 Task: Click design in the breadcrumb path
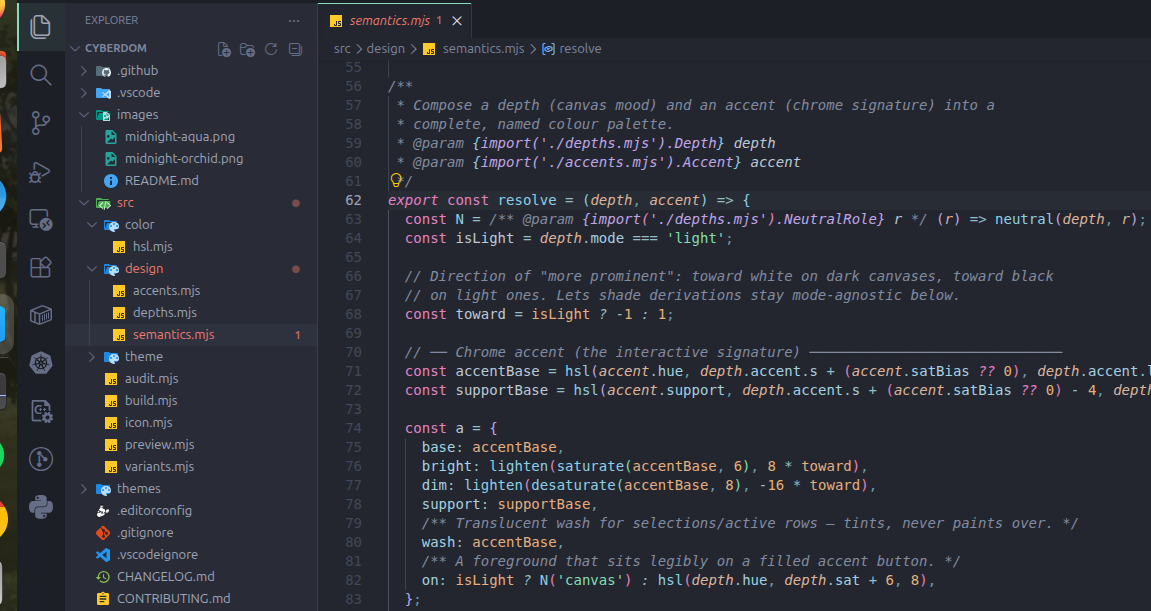(385, 48)
